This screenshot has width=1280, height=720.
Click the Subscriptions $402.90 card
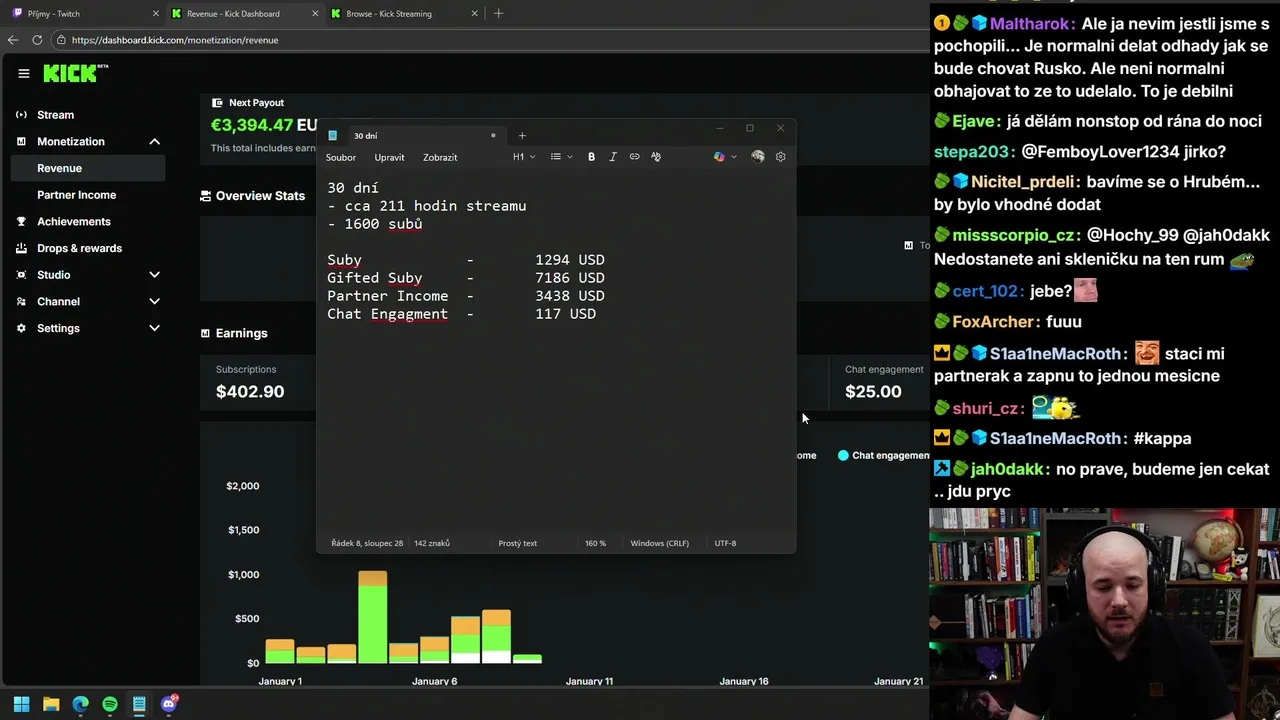pos(257,383)
